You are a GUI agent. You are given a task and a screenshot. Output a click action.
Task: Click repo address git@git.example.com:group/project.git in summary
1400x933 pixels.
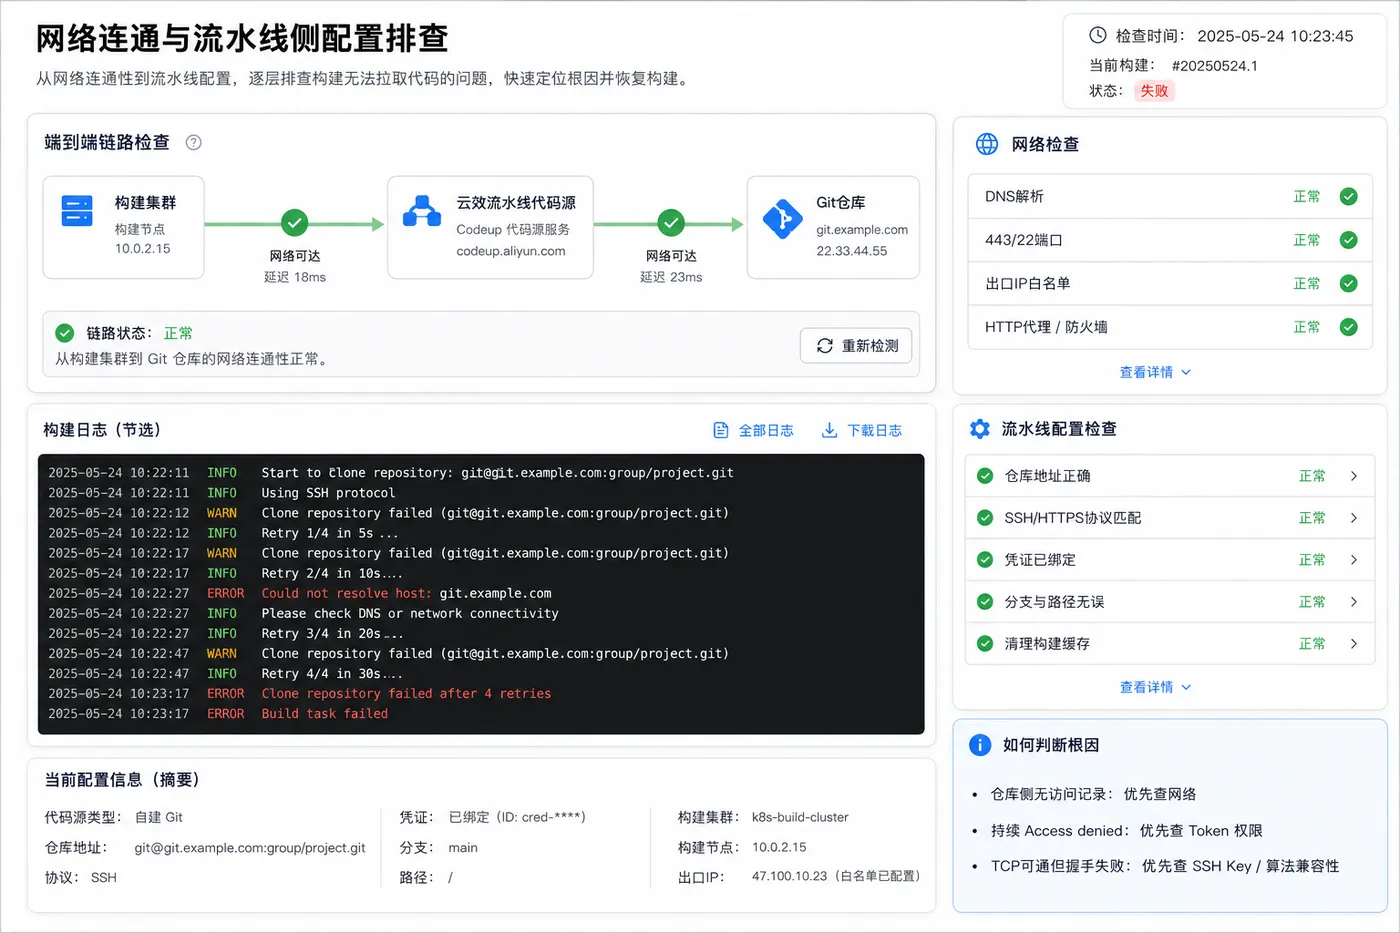tap(250, 848)
